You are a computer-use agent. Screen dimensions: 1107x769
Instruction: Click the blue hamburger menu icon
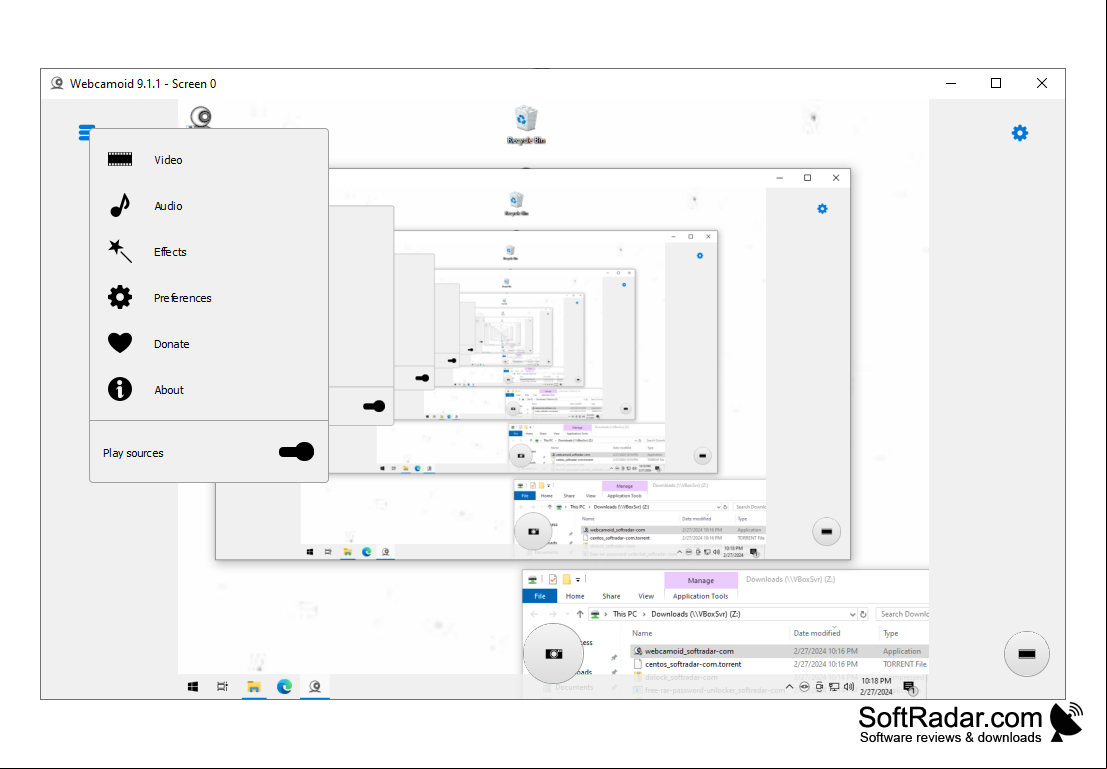(85, 132)
